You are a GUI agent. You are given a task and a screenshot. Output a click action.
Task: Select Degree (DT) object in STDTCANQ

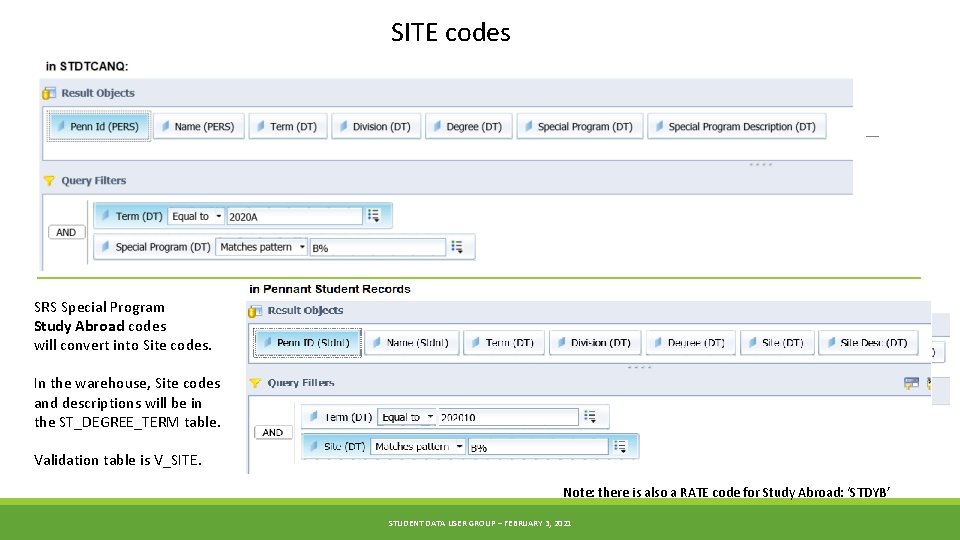pyautogui.click(x=468, y=126)
